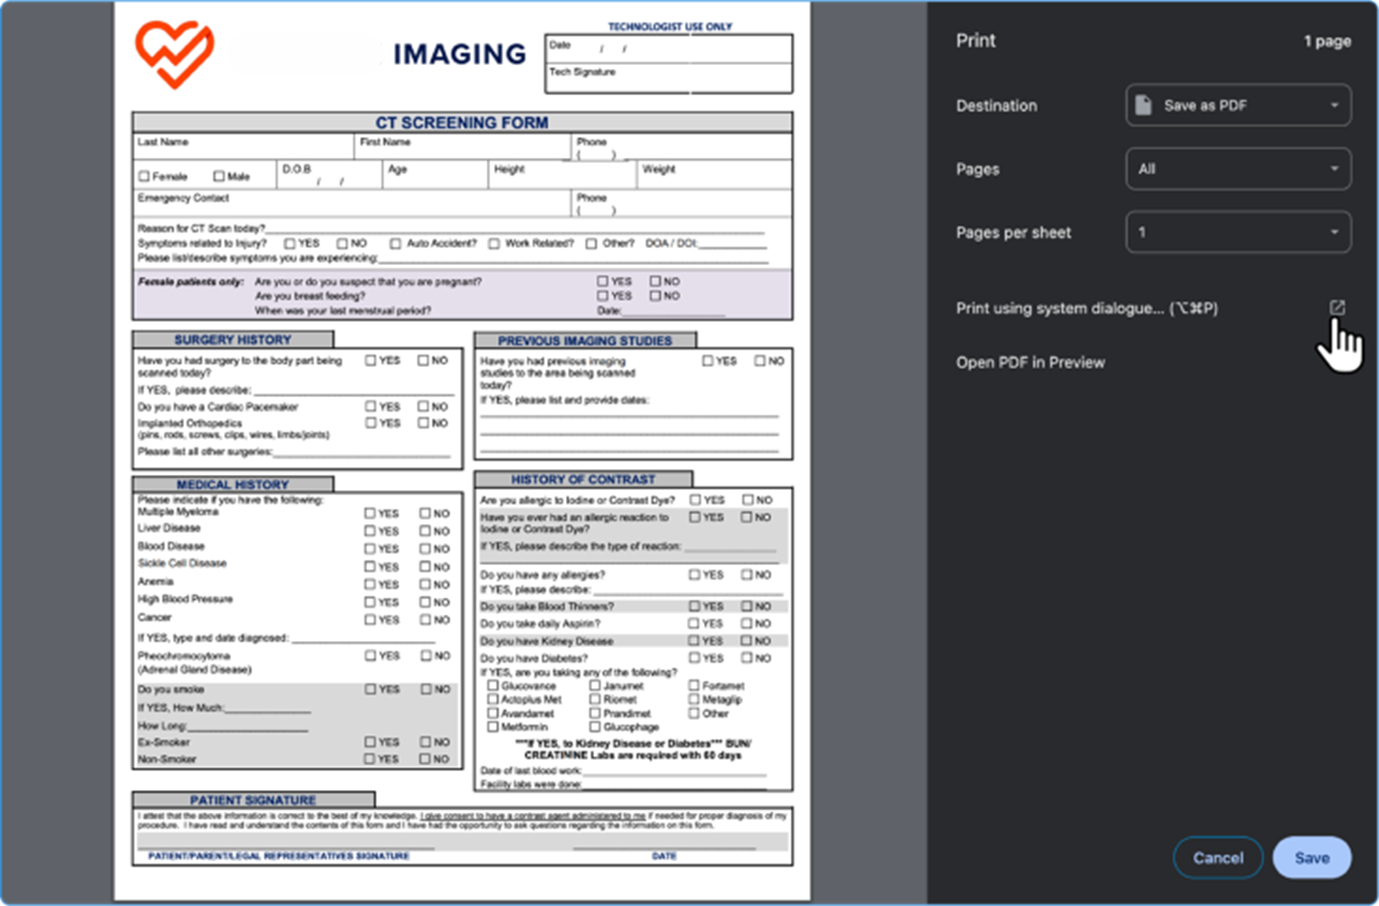Choose Open PDF in Preview
Image resolution: width=1379 pixels, height=906 pixels.
click(x=1030, y=362)
